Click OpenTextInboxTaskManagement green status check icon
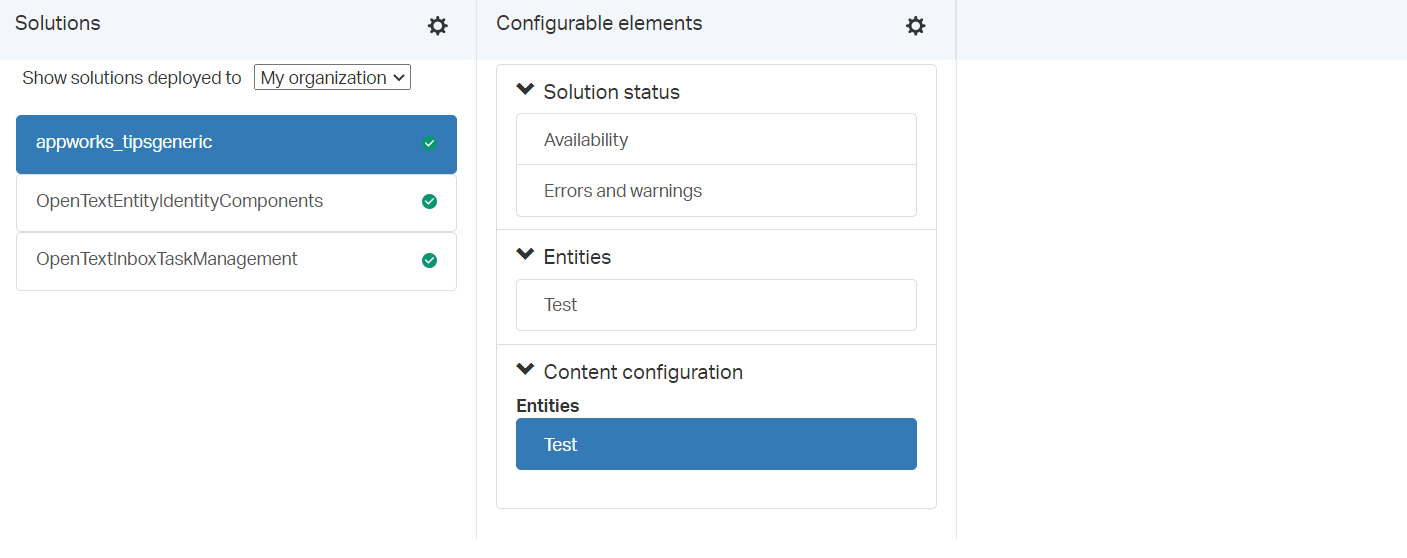This screenshot has width=1407, height=558. [x=429, y=260]
